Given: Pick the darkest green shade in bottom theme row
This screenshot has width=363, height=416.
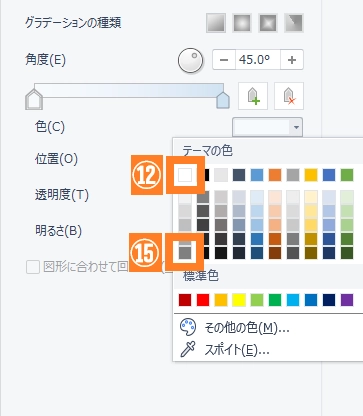Looking at the screenshot, I should pyautogui.click(x=347, y=253).
